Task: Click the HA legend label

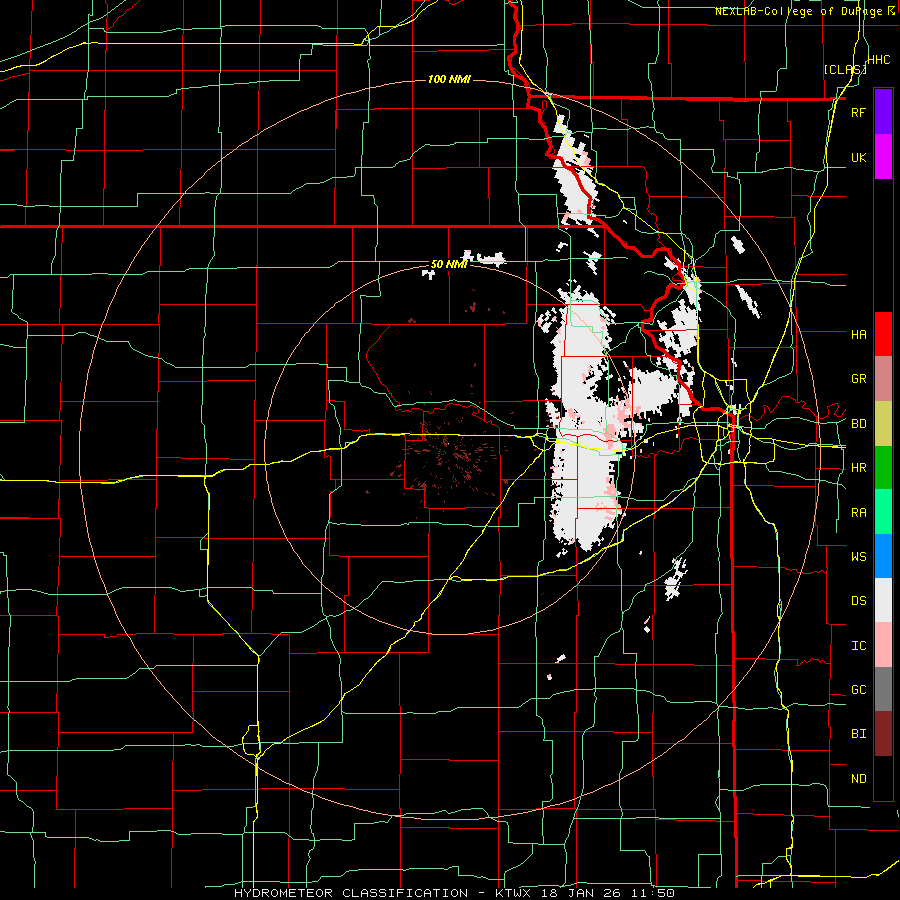Action: click(858, 334)
